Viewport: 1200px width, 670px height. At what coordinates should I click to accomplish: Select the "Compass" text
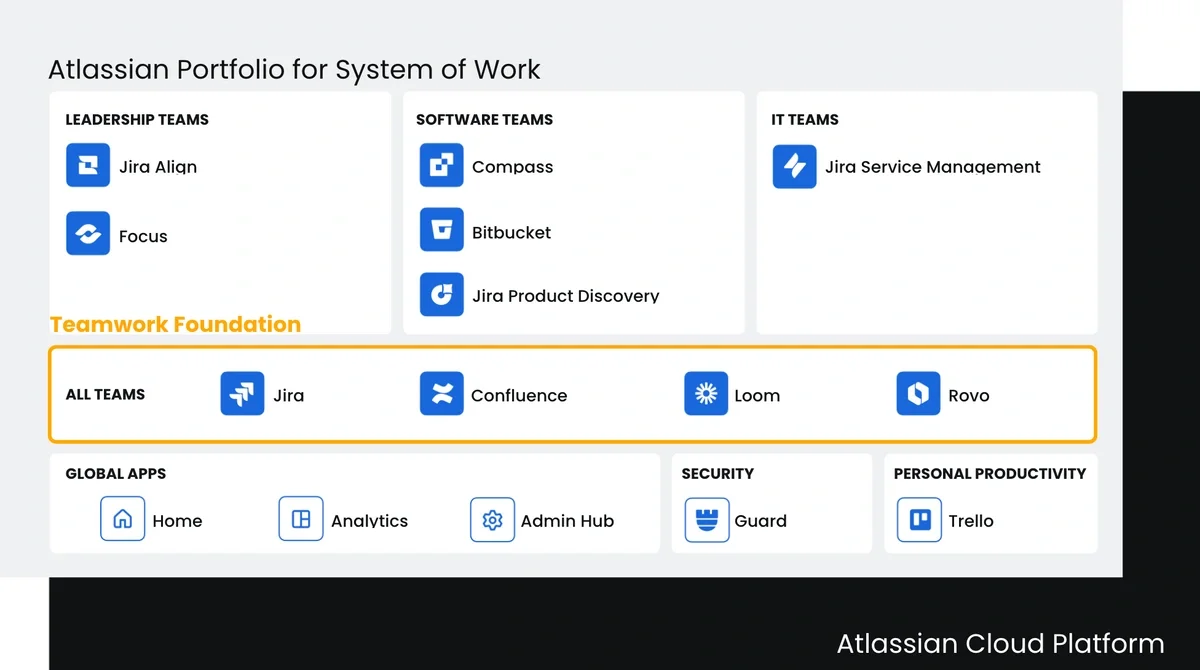(x=512, y=168)
